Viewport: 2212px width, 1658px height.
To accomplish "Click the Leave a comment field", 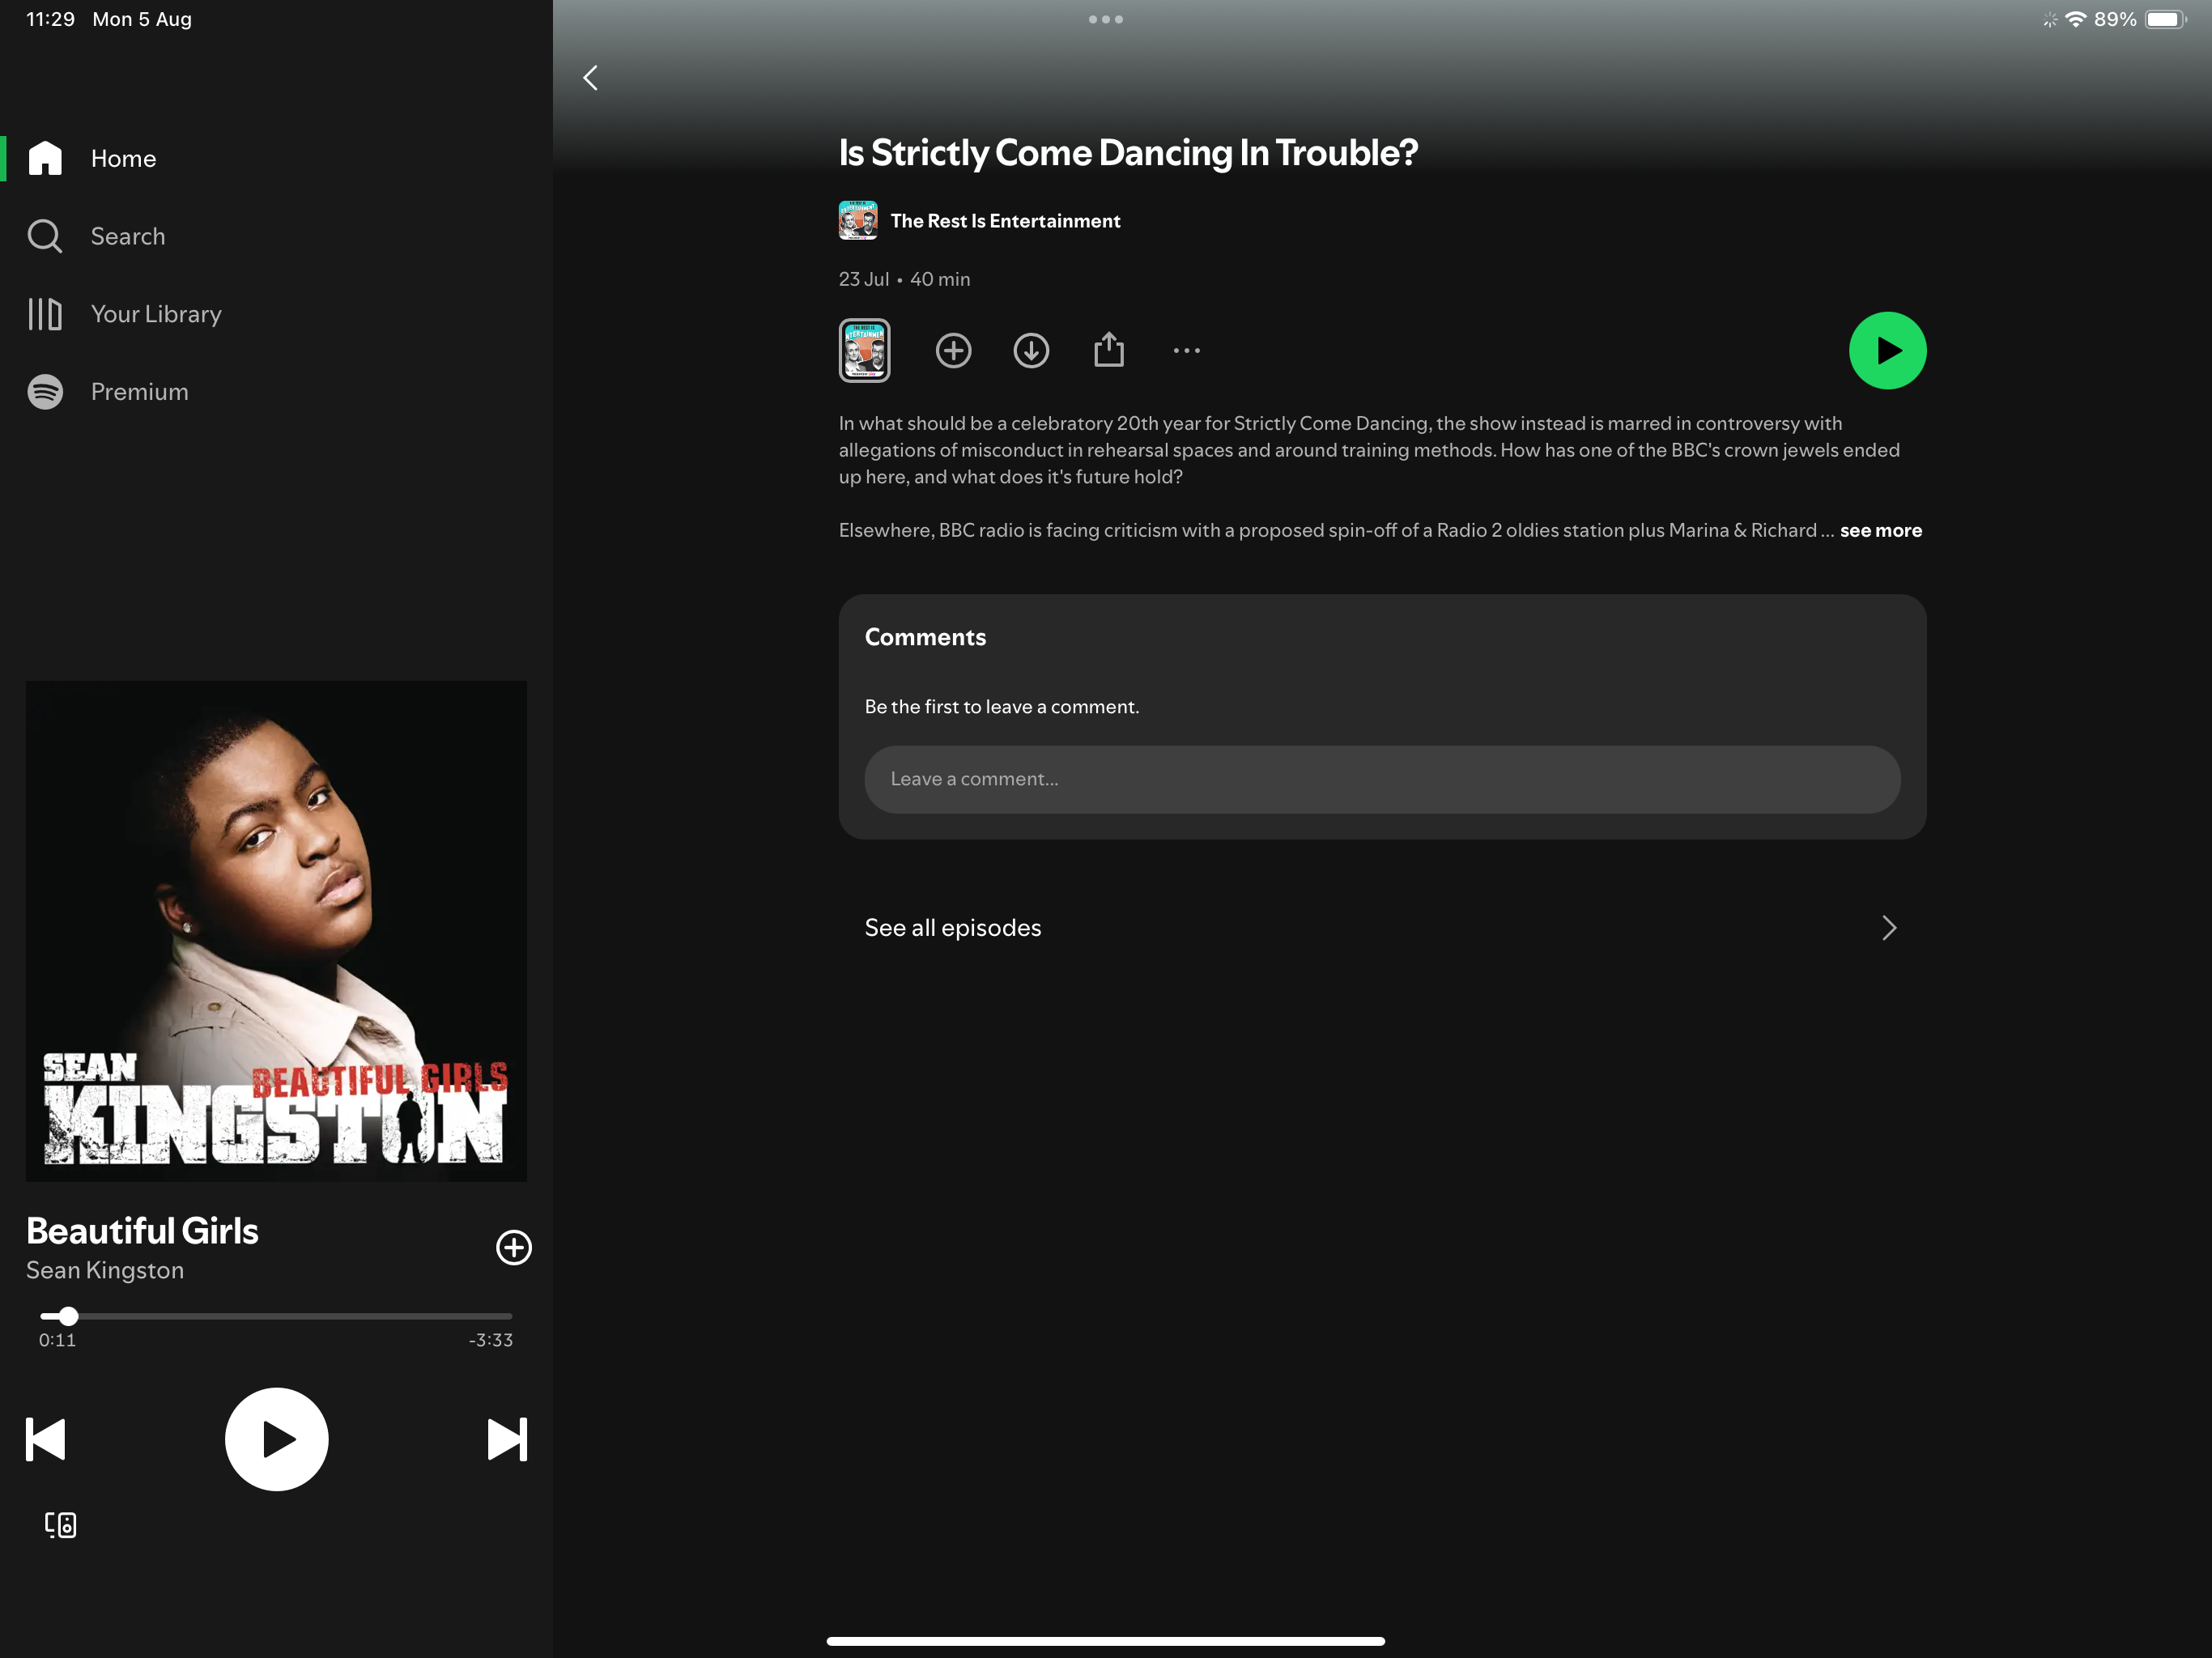I will pyautogui.click(x=1382, y=779).
